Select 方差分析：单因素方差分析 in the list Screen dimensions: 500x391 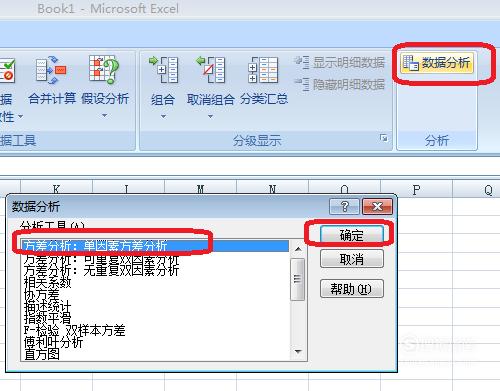pyautogui.click(x=155, y=246)
